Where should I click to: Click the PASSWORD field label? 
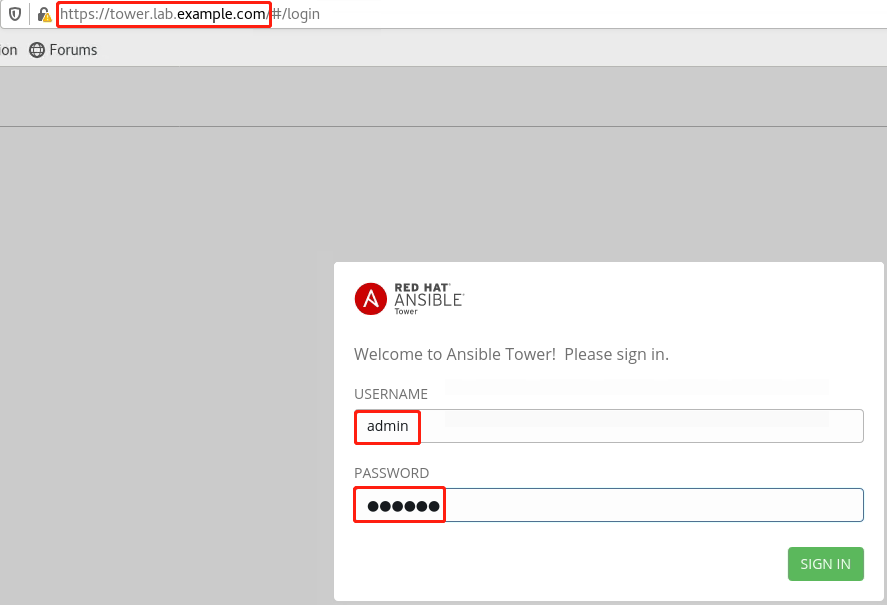(391, 473)
